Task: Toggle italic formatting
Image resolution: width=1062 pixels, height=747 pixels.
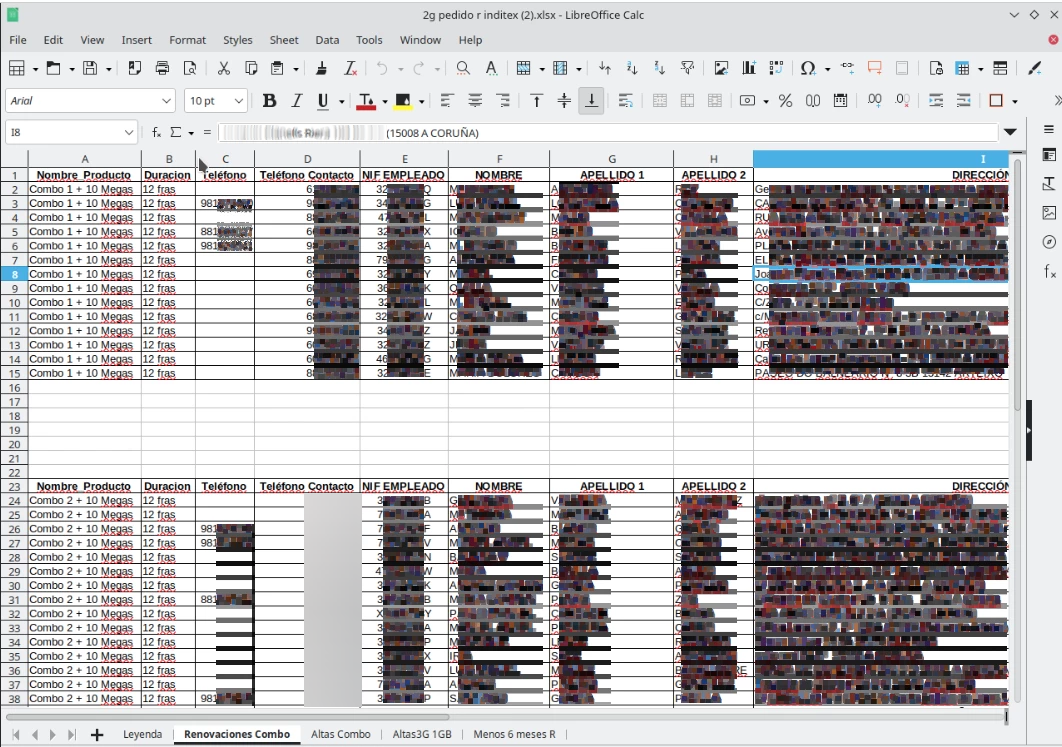Action: (x=296, y=101)
